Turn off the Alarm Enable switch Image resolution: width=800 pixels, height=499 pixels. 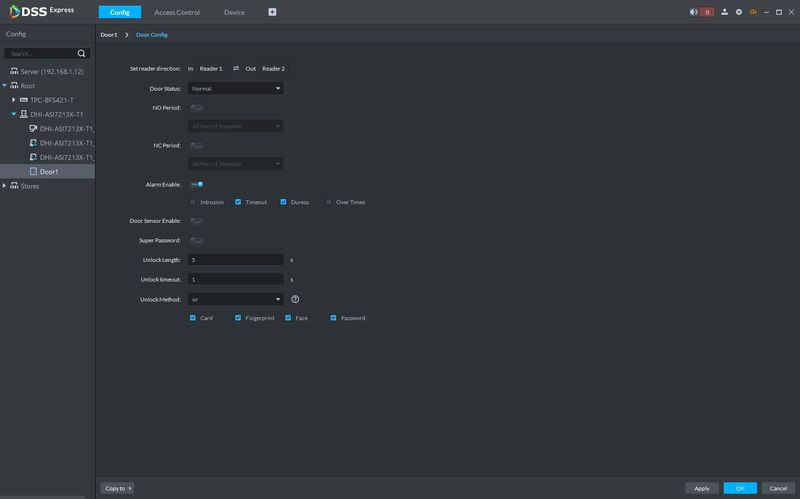click(x=196, y=184)
